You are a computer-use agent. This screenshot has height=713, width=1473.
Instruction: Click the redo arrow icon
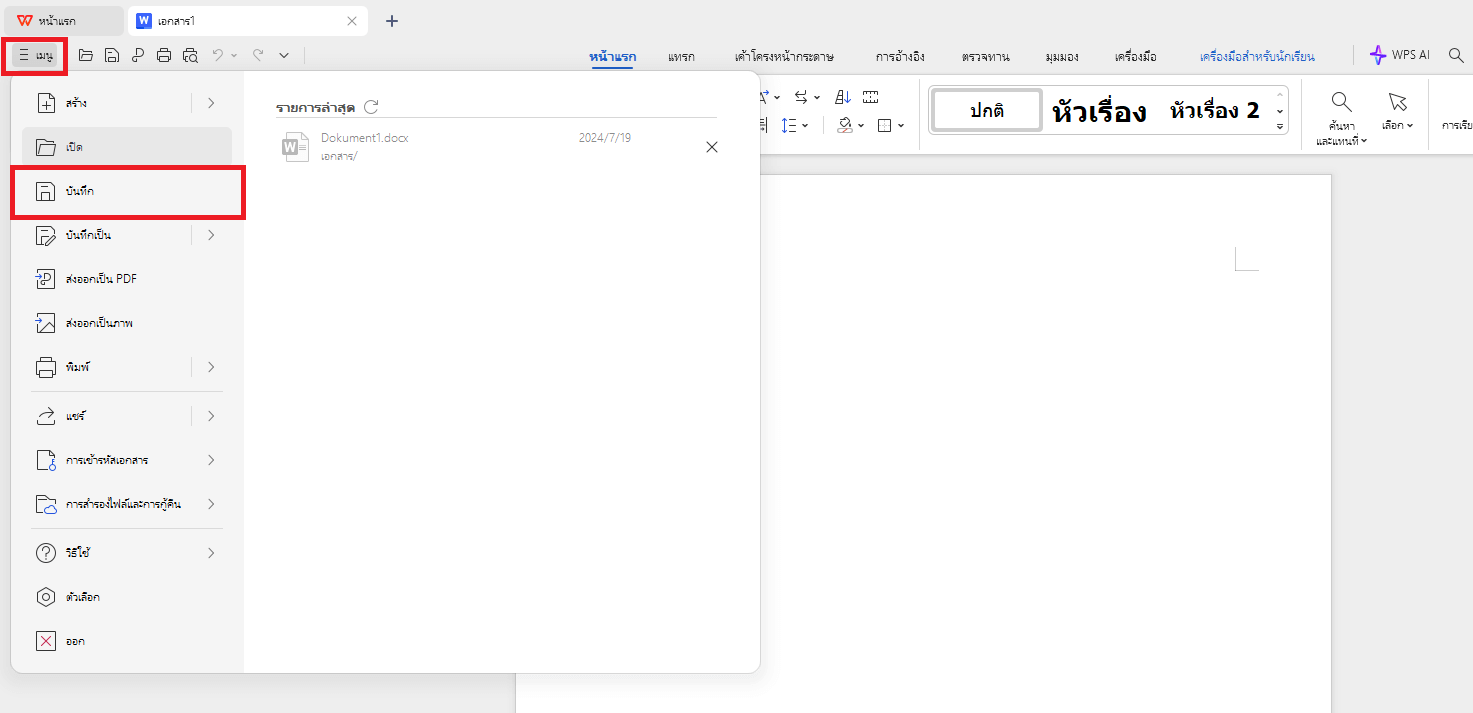pyautogui.click(x=258, y=55)
